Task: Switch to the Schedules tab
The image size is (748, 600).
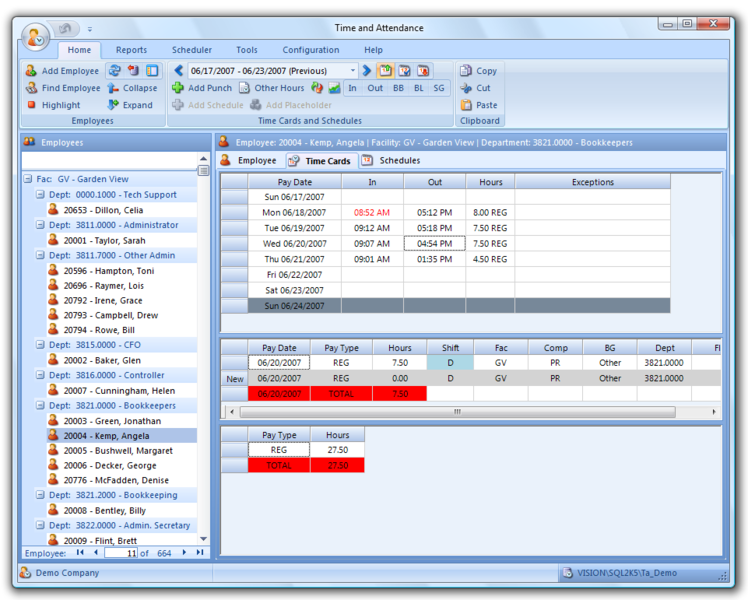Action: [391, 161]
